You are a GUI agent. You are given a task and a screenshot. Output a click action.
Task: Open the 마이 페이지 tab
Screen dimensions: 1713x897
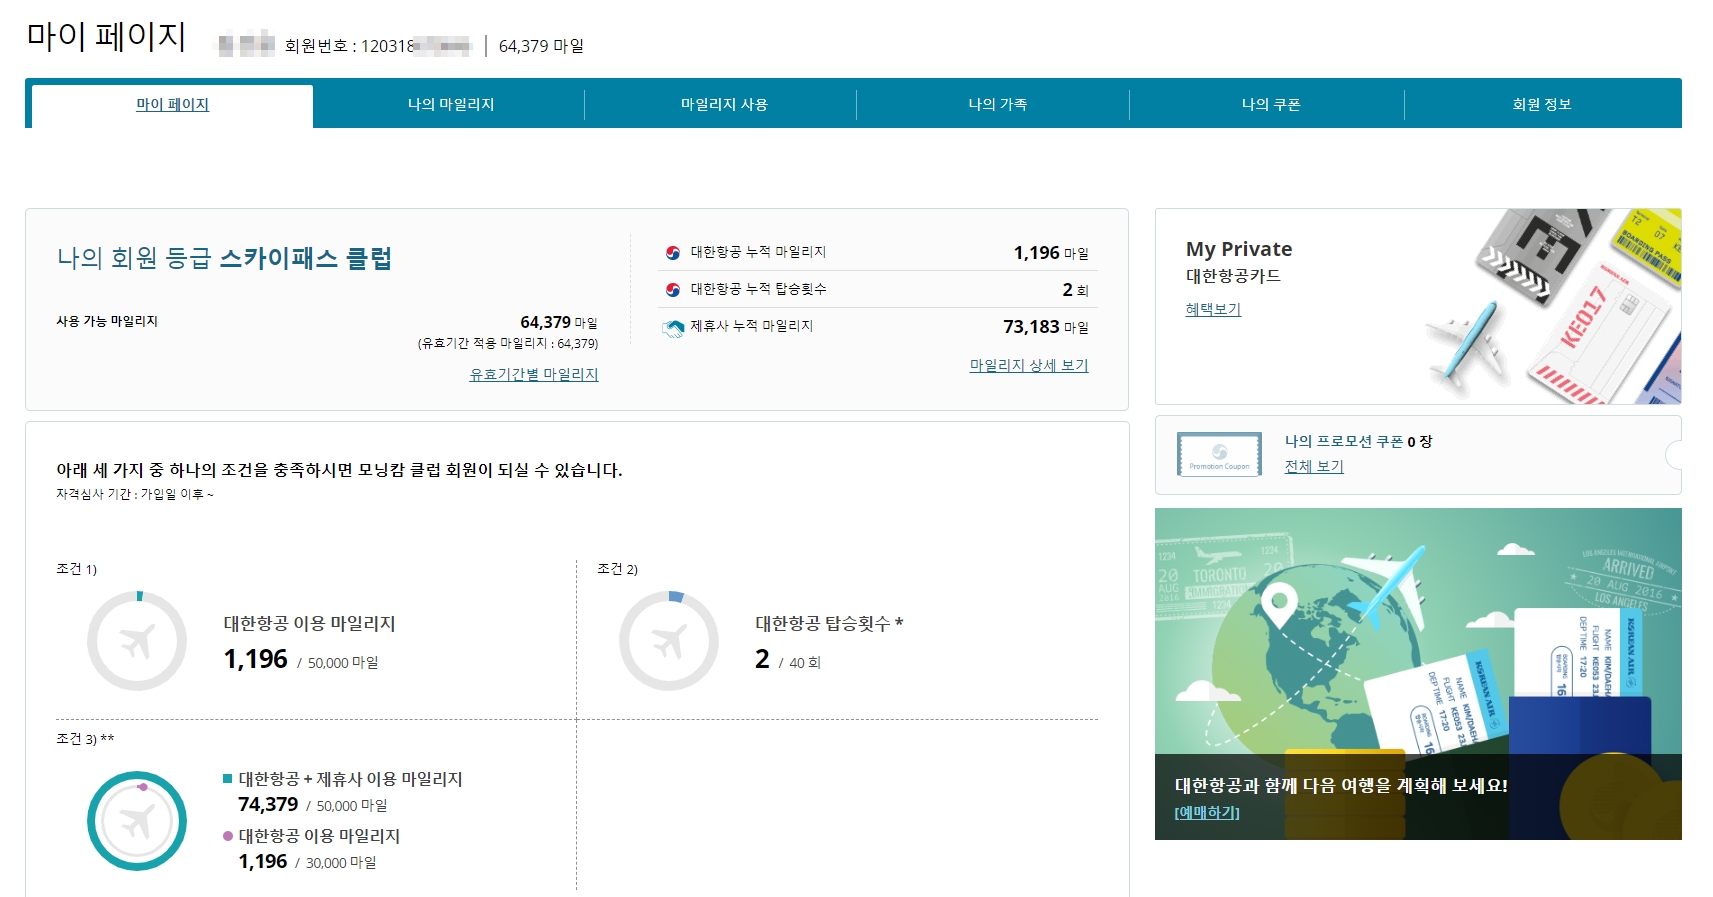172,105
